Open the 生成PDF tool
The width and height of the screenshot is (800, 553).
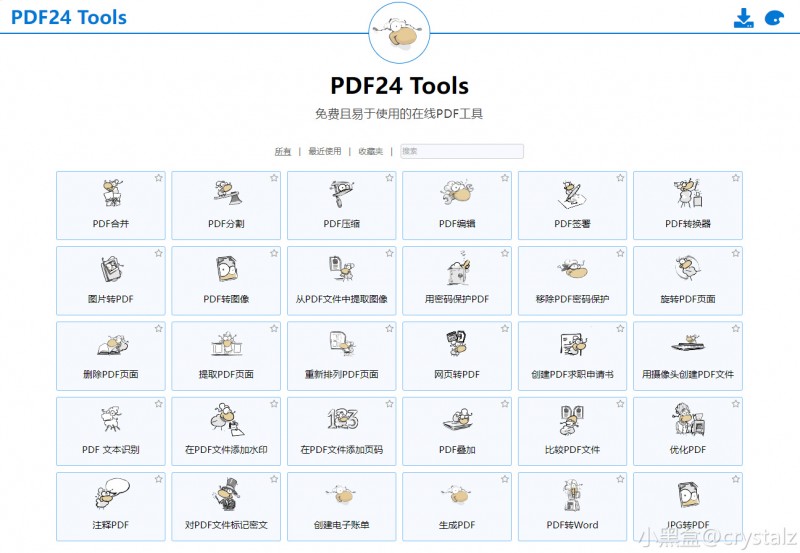pos(457,507)
